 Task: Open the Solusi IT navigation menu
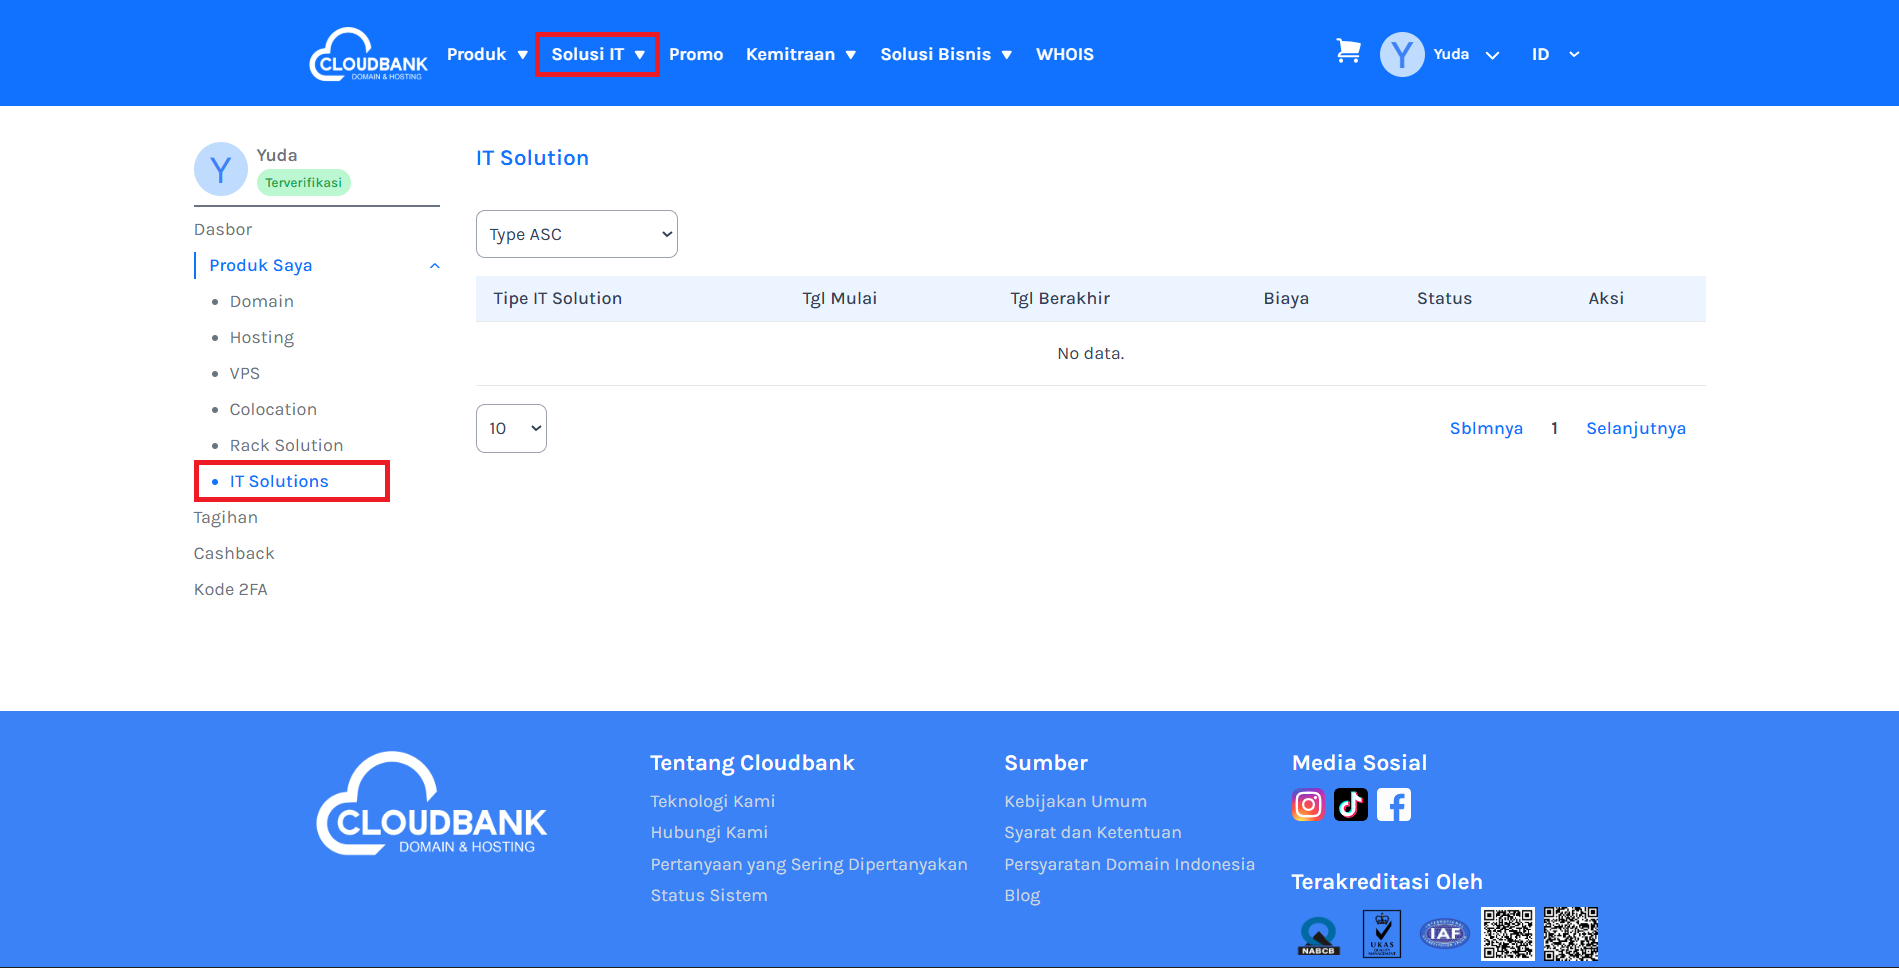[x=597, y=55]
